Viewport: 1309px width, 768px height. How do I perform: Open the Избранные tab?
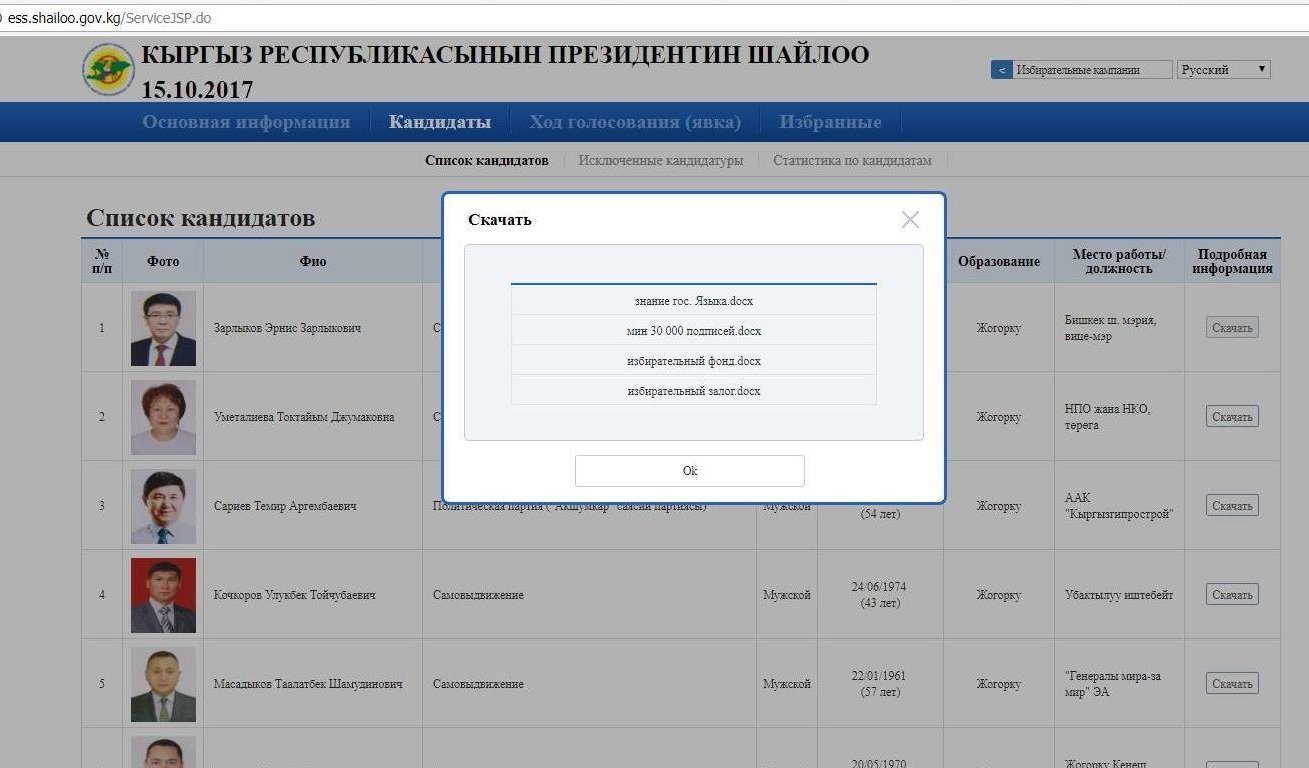click(x=831, y=122)
